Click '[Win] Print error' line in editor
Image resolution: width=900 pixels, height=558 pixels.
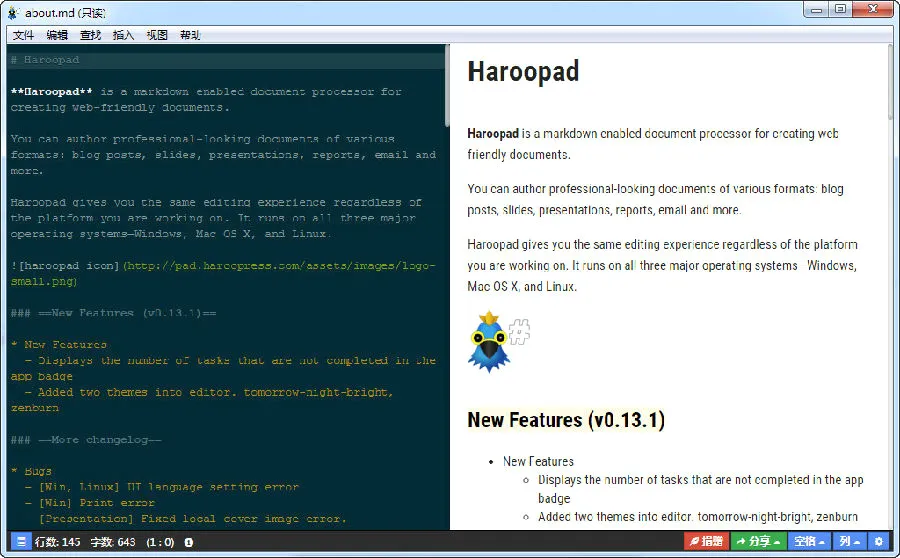(90, 503)
